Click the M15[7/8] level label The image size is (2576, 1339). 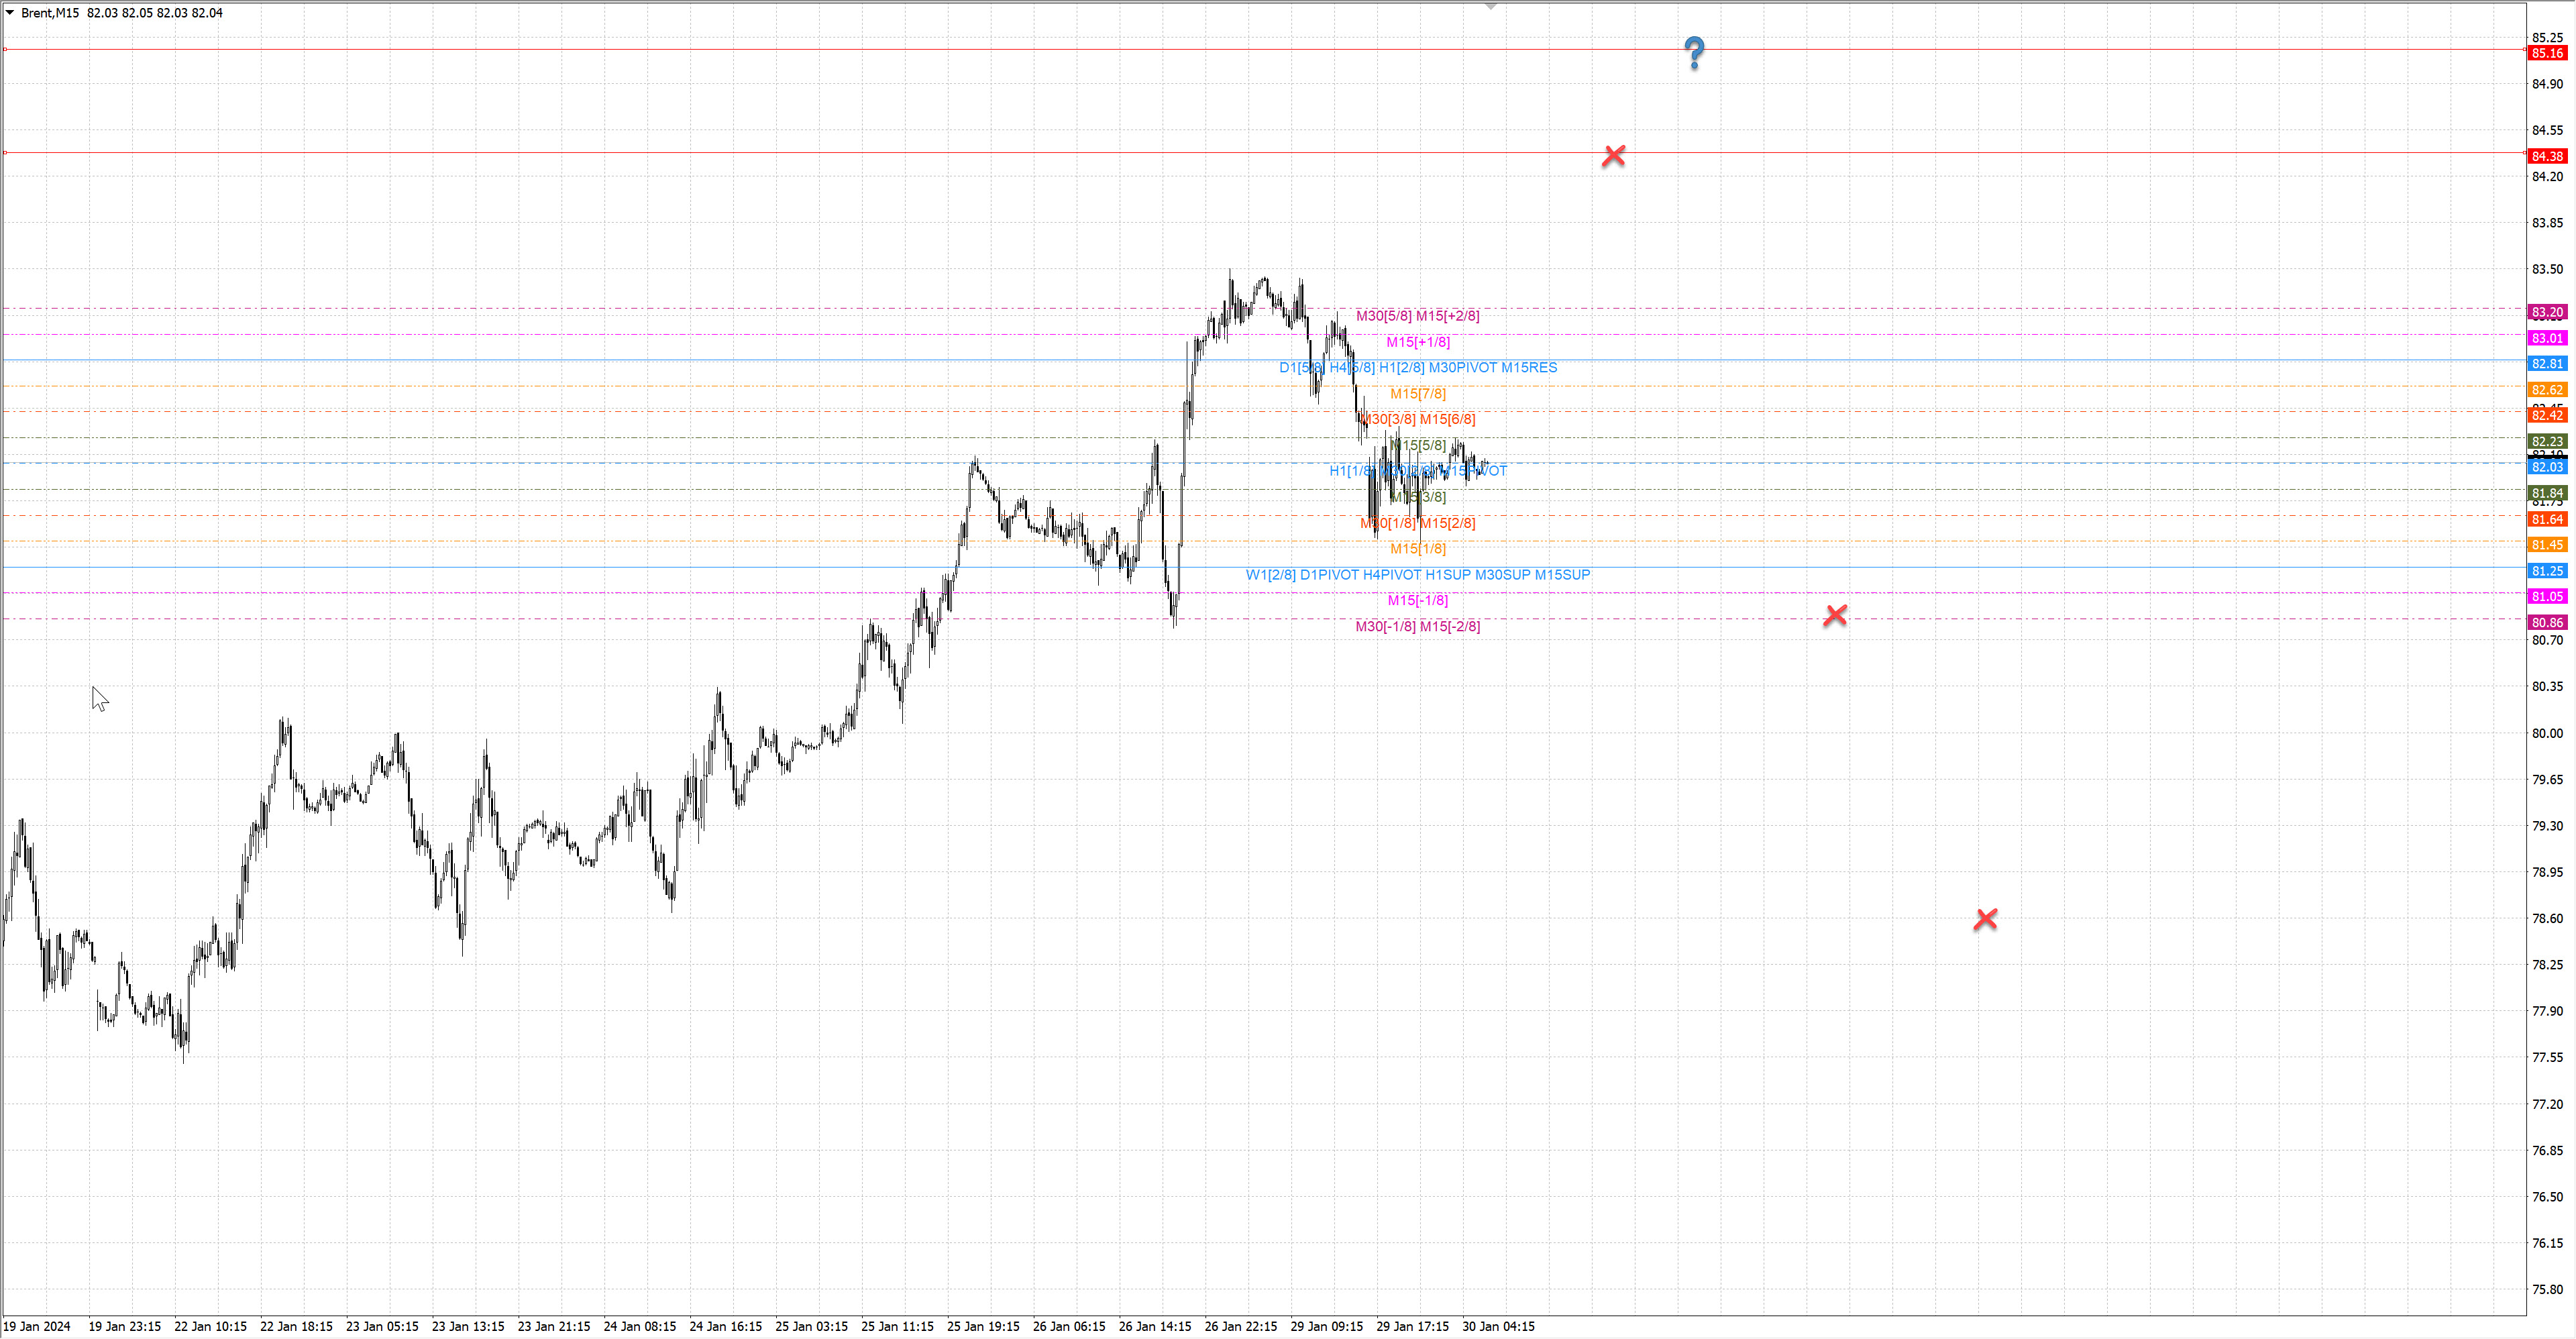point(1417,393)
